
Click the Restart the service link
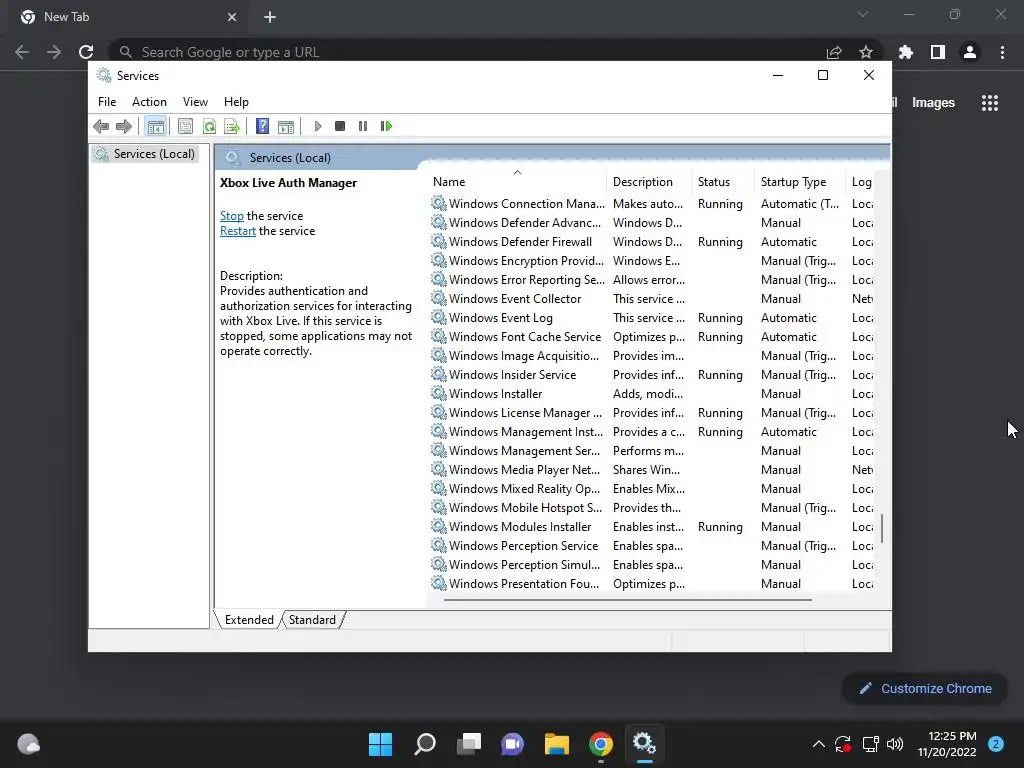point(238,231)
